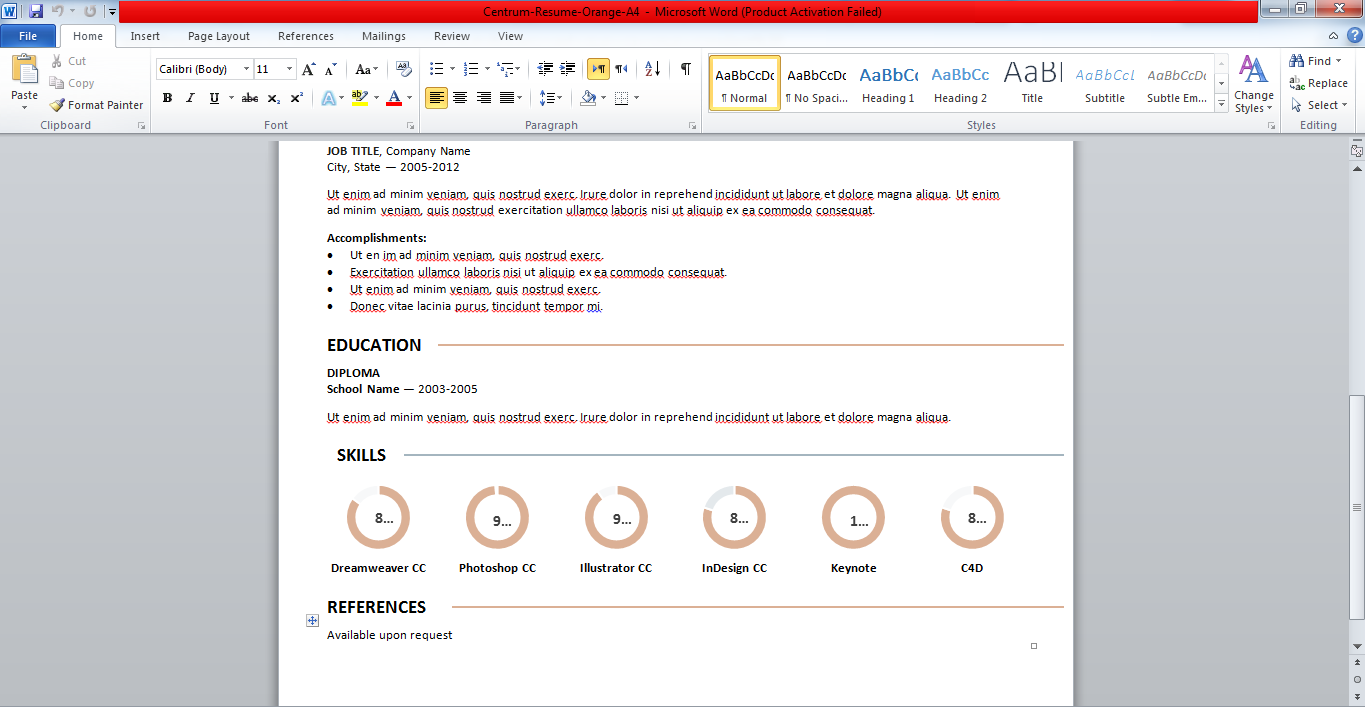Click the Text Effects icon
This screenshot has width=1365, height=707.
328,98
